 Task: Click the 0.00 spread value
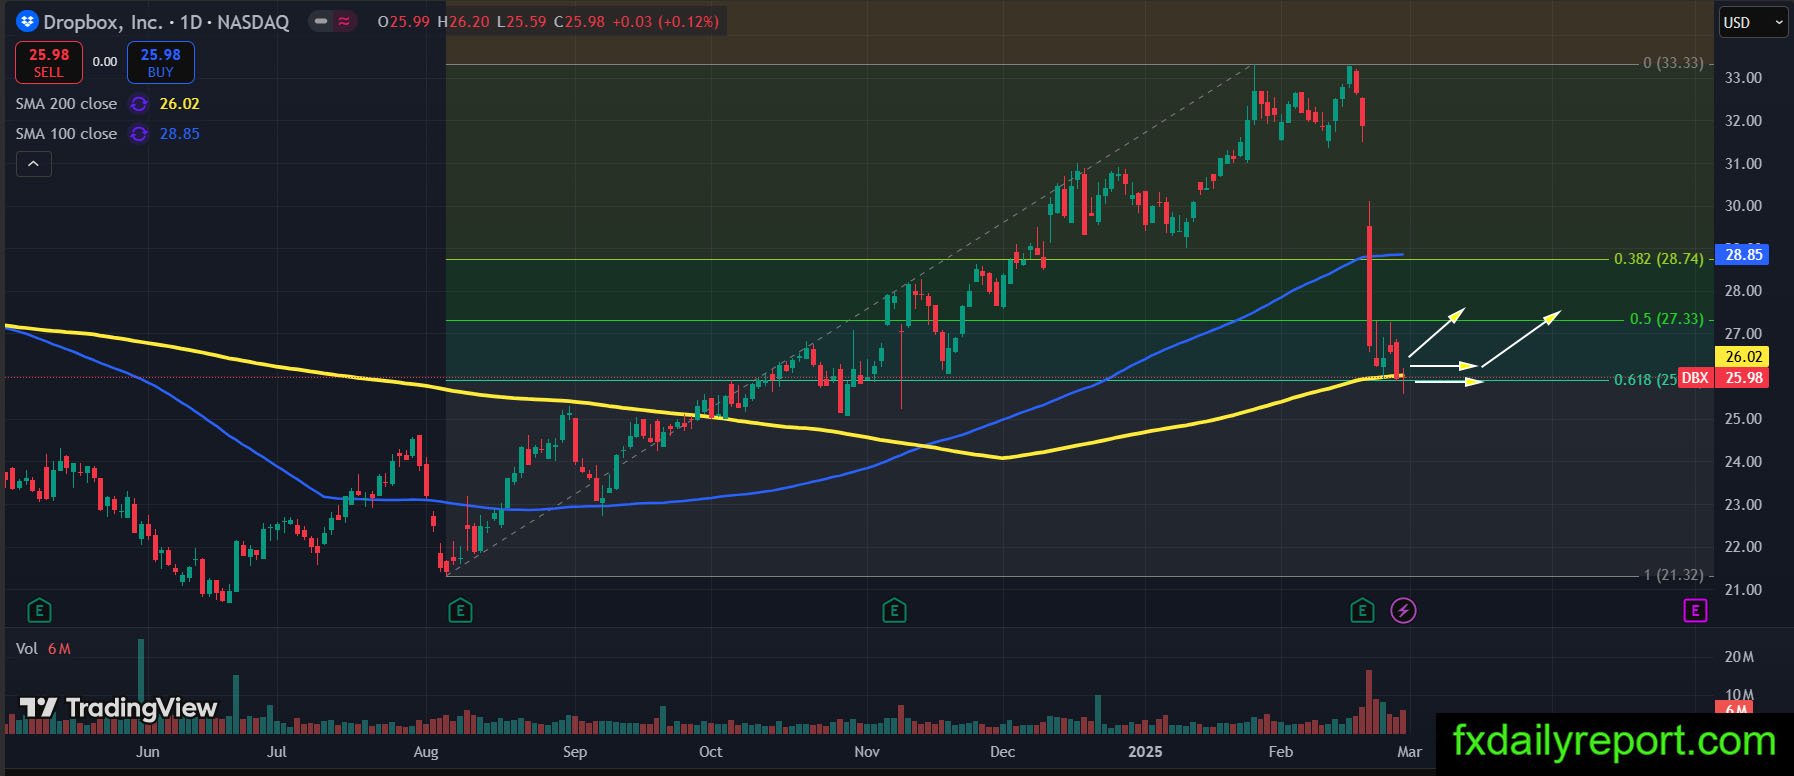tap(105, 62)
